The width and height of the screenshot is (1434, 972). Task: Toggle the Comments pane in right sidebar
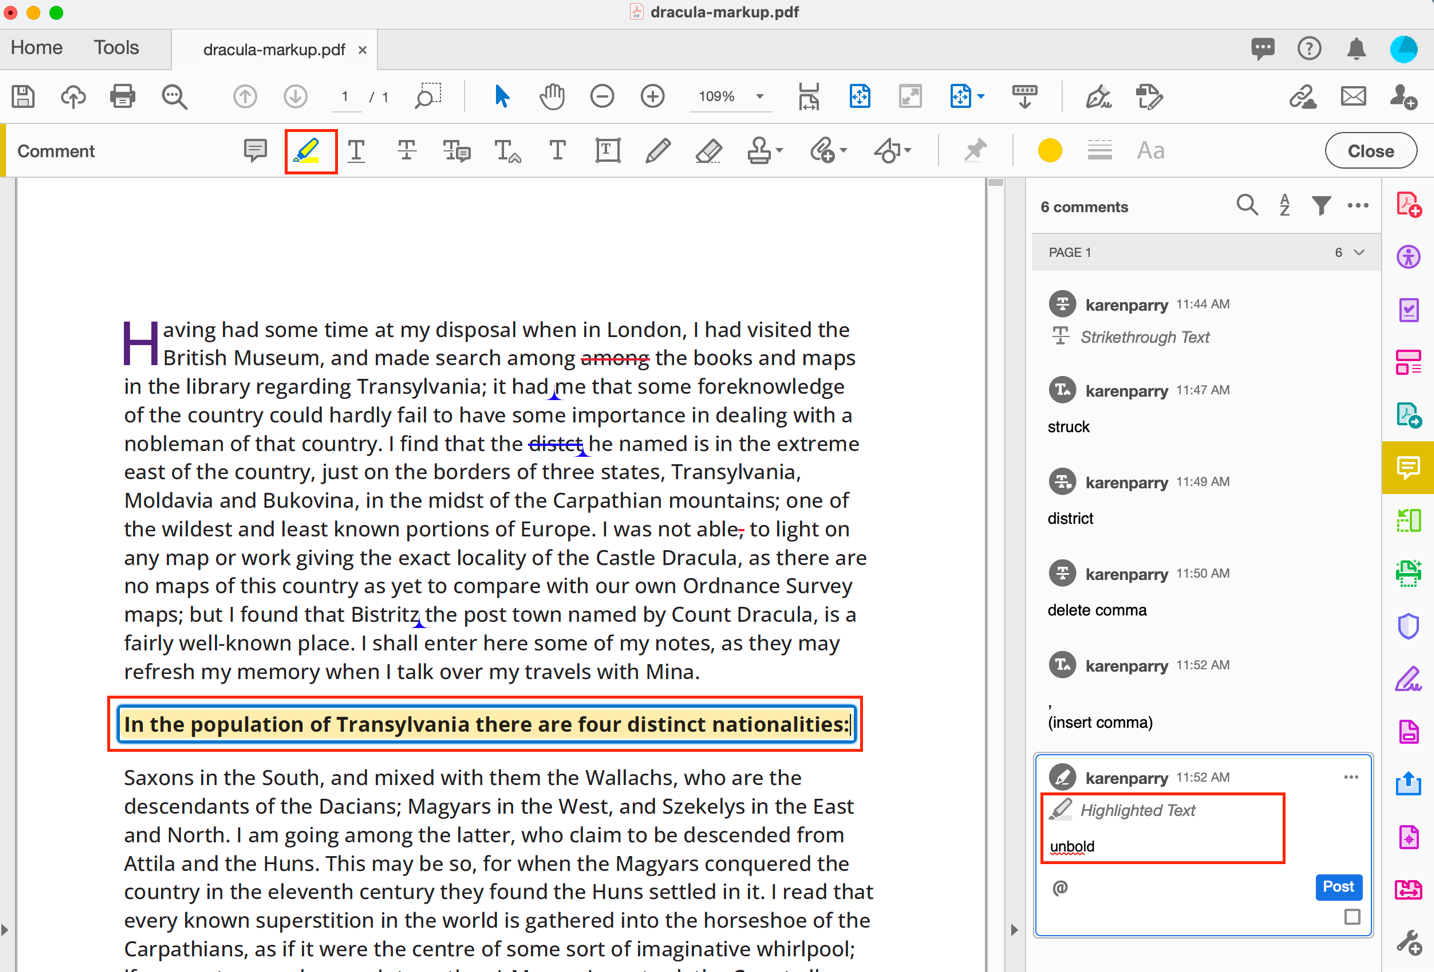[1408, 468]
